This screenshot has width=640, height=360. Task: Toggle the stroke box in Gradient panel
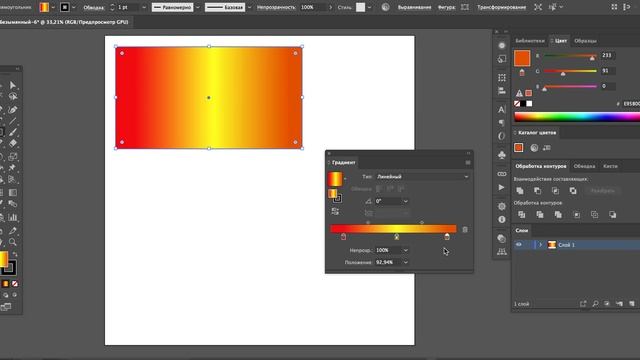coord(337,199)
